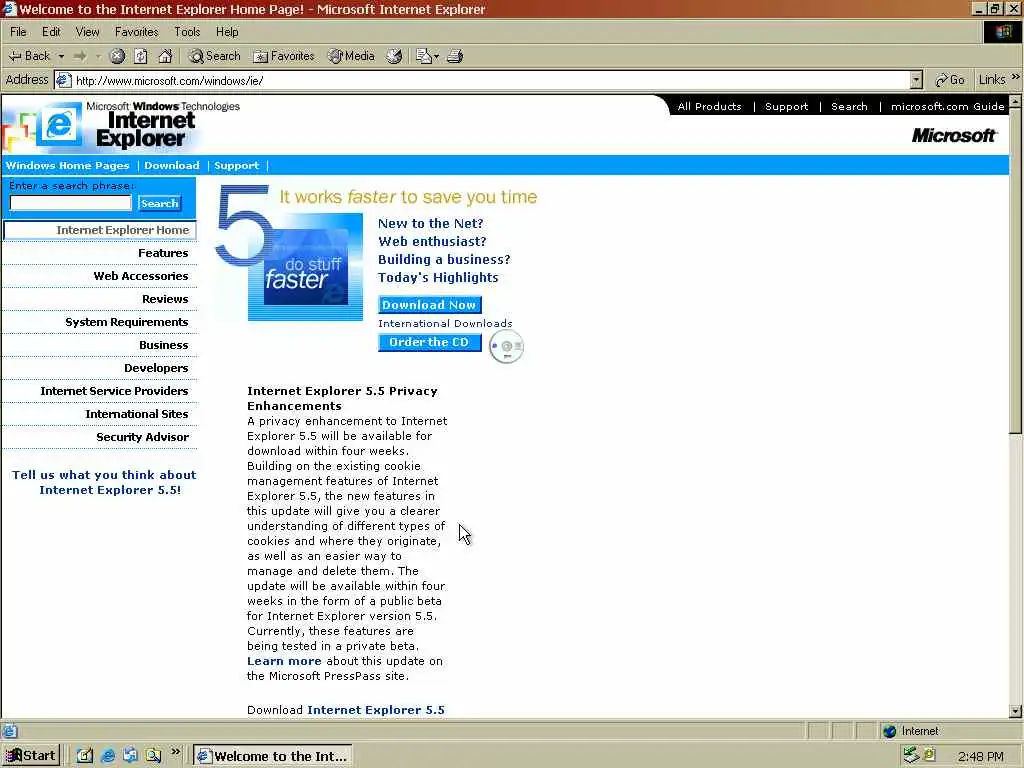Refresh the page using the Refresh icon
Image resolution: width=1024 pixels, height=768 pixels.
[x=141, y=56]
